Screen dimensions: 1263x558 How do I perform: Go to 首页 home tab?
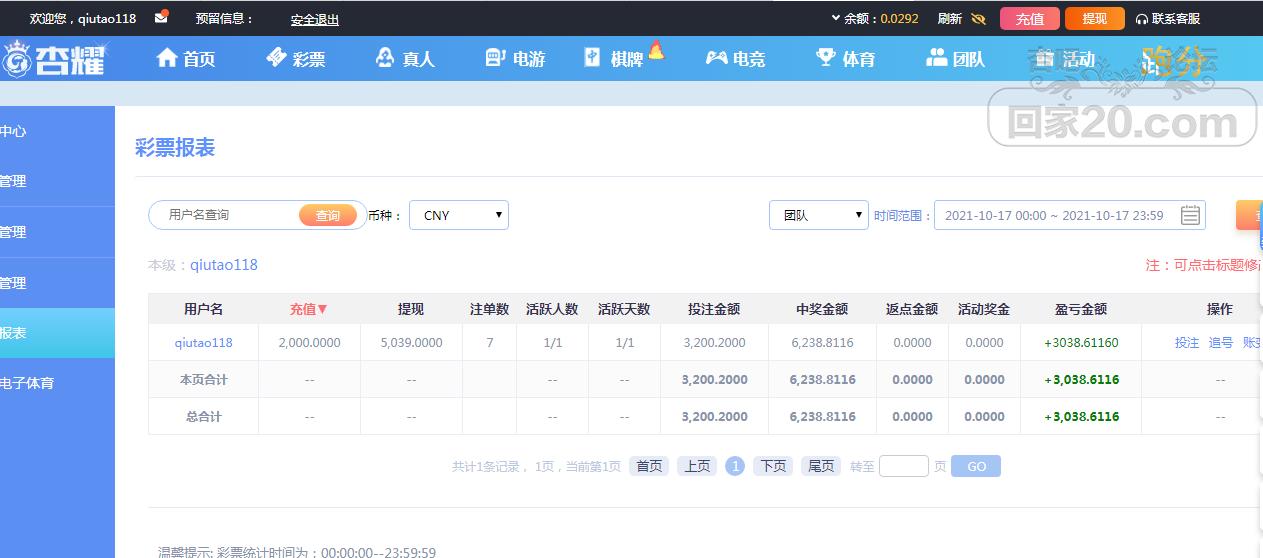coord(186,58)
